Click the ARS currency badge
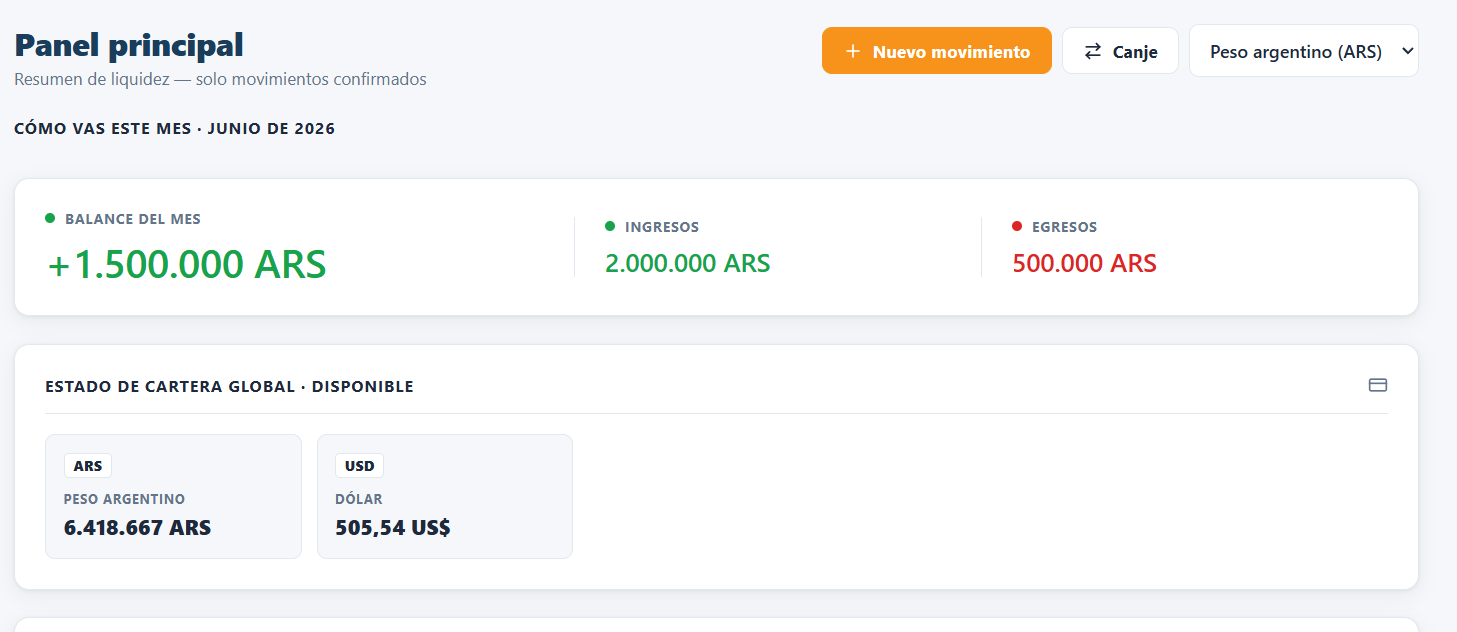Image resolution: width=1457 pixels, height=632 pixels. pyautogui.click(x=88, y=466)
